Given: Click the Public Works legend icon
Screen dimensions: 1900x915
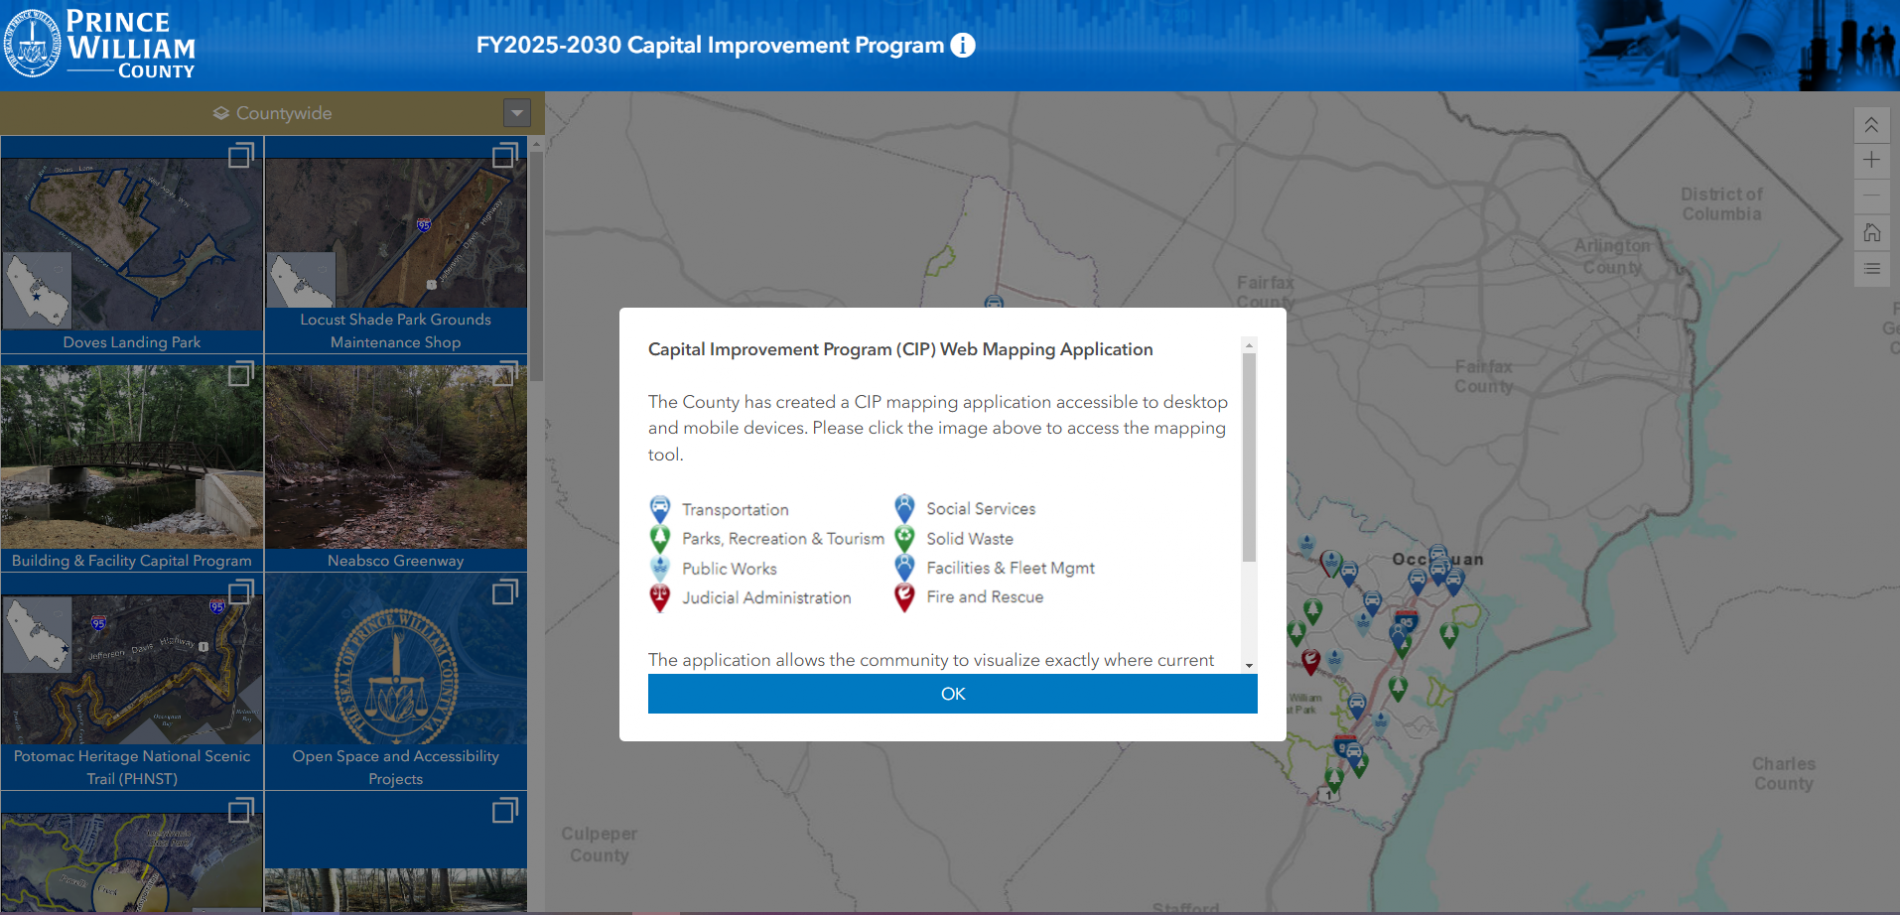Looking at the screenshot, I should (660, 568).
